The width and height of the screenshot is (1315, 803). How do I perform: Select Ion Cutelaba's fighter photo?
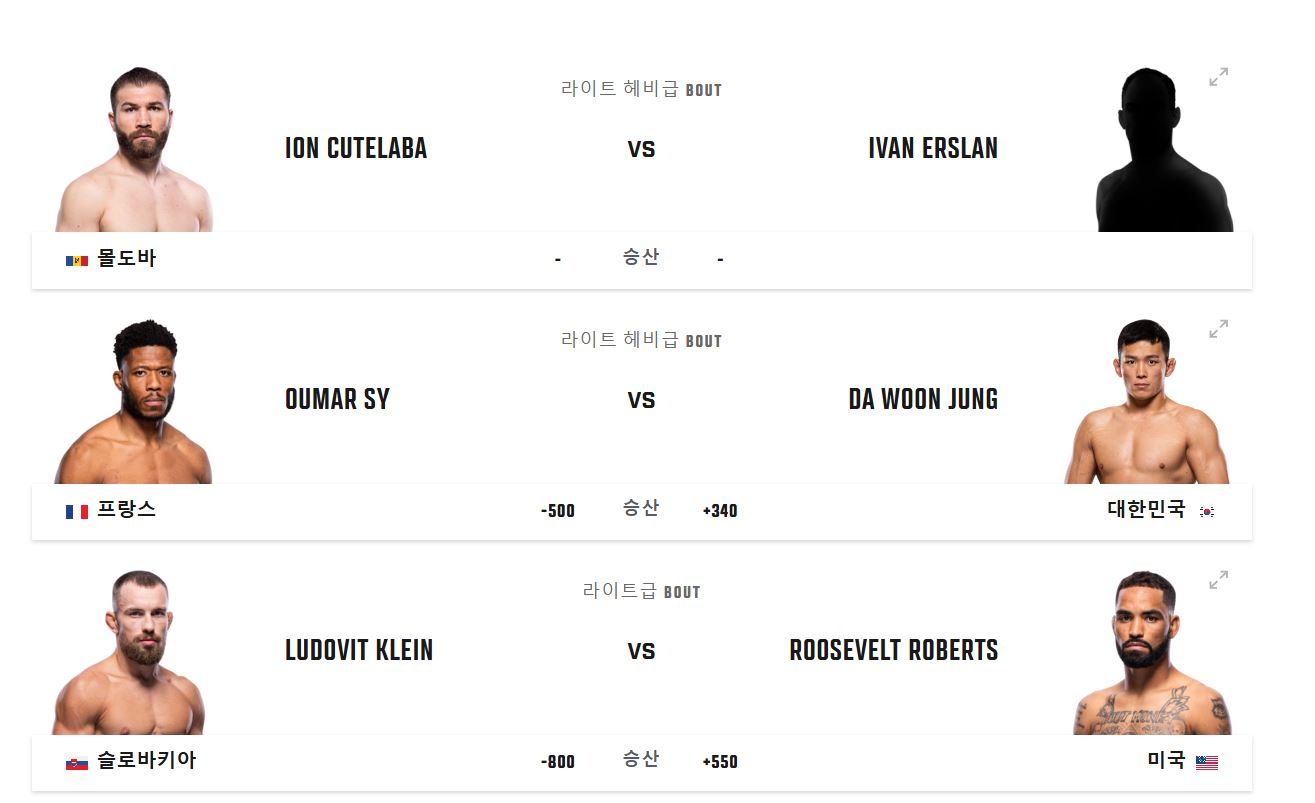click(137, 145)
